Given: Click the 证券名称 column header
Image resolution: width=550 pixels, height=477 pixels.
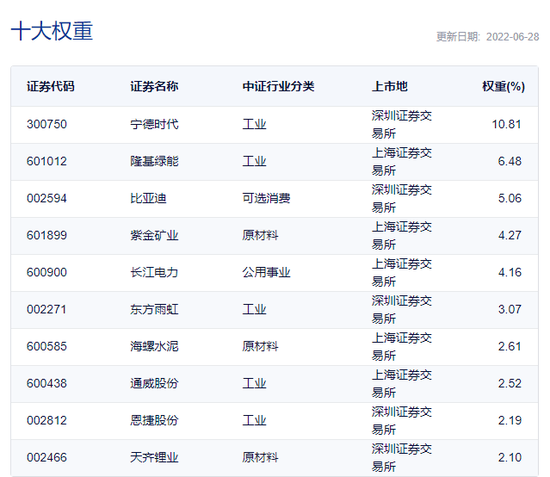Looking at the screenshot, I should 154,86.
